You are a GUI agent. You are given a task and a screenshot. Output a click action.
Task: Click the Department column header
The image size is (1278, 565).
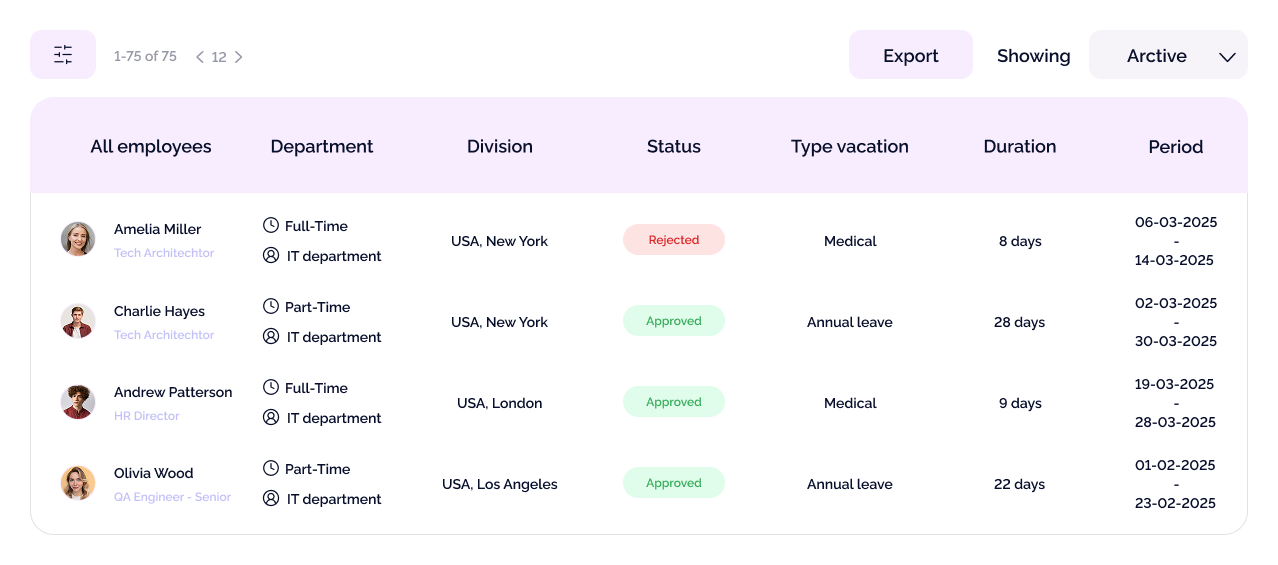(x=321, y=147)
